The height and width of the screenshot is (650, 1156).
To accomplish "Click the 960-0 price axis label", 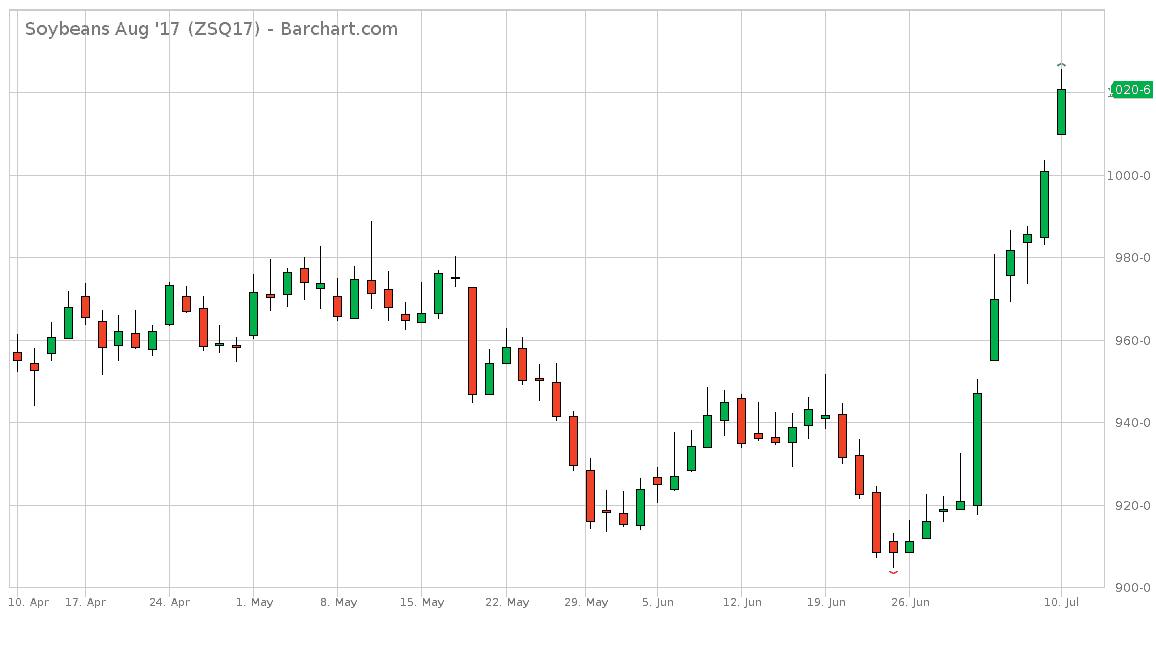I will point(1133,341).
